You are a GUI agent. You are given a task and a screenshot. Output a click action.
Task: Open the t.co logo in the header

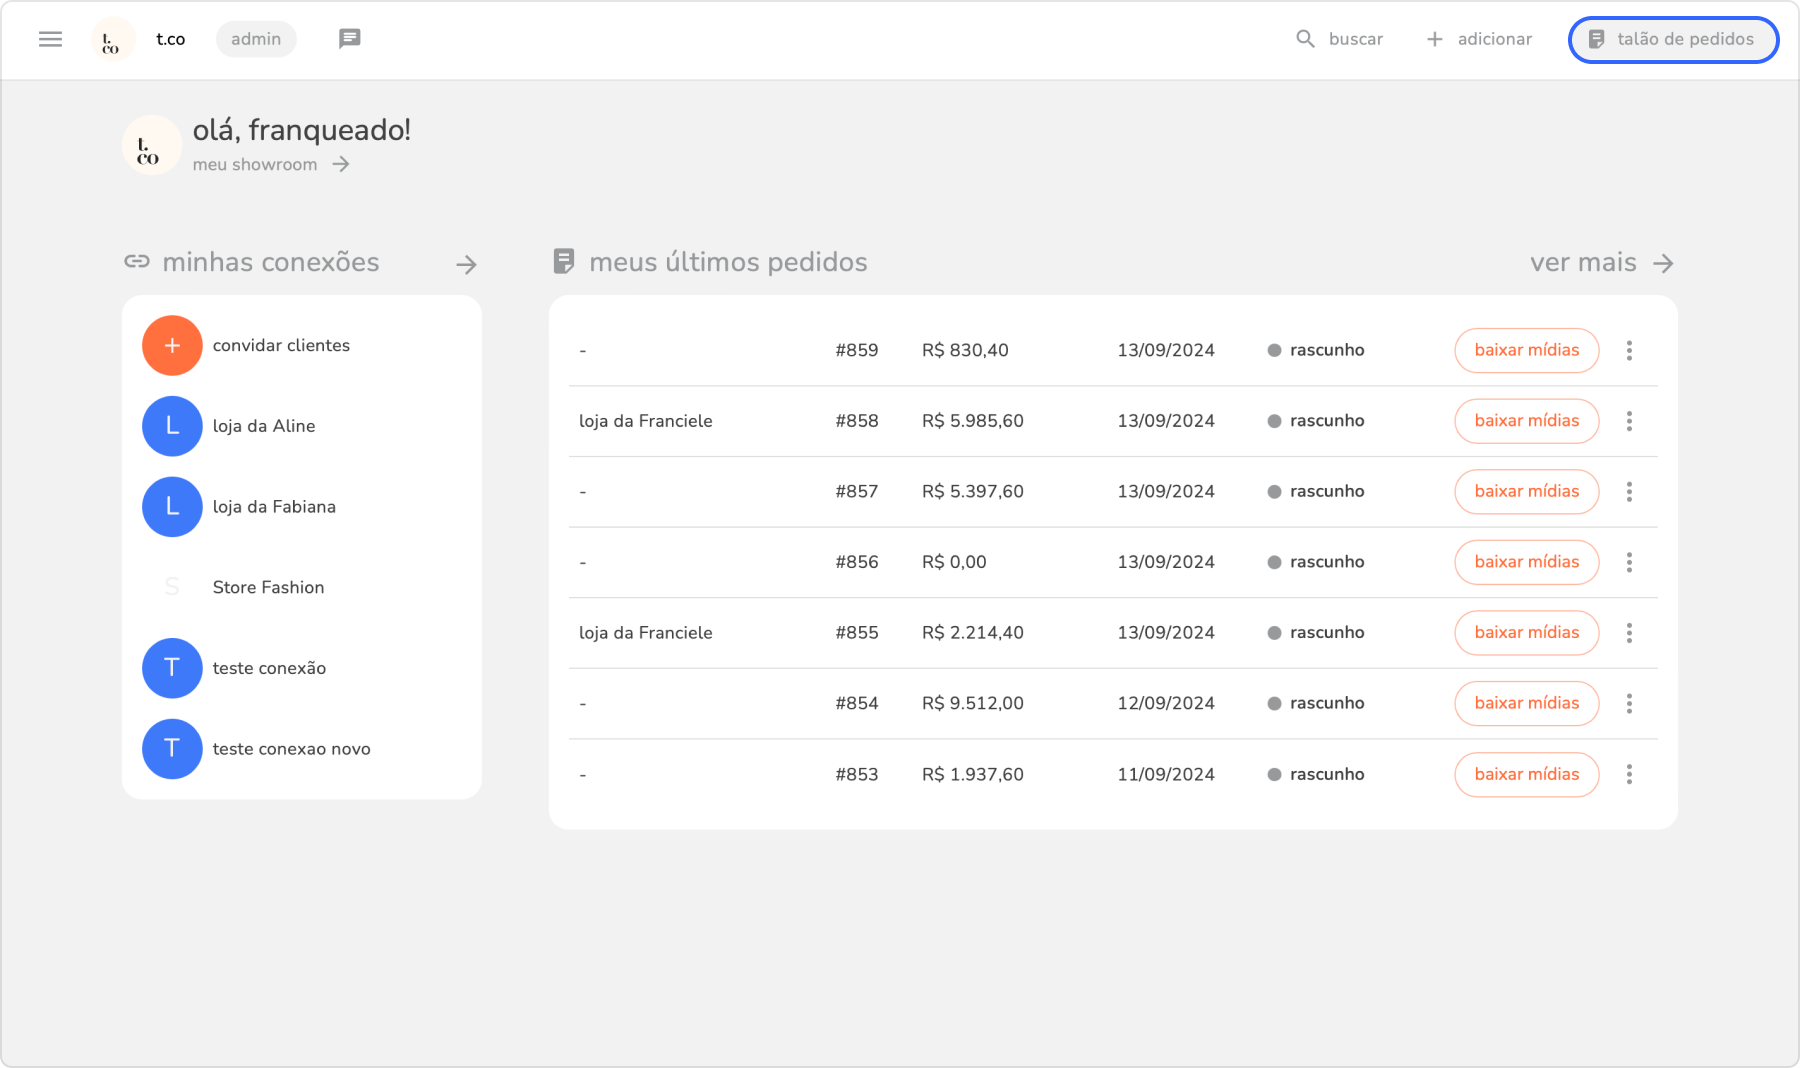tap(112, 40)
